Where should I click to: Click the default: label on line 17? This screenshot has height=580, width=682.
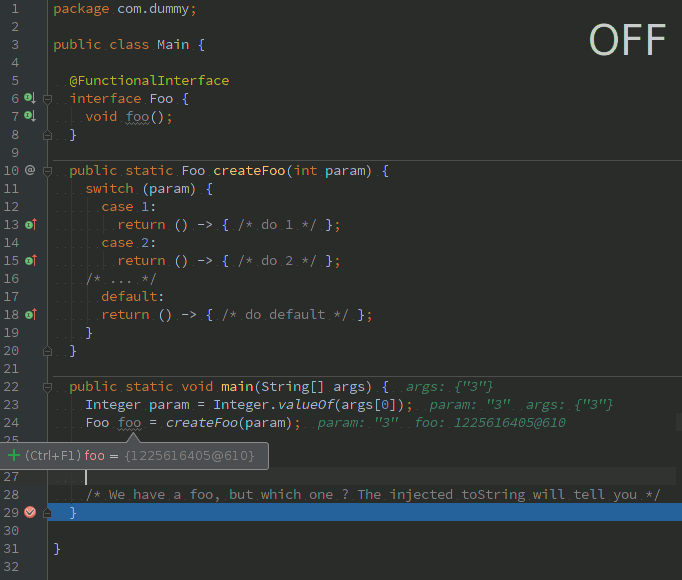pos(133,296)
